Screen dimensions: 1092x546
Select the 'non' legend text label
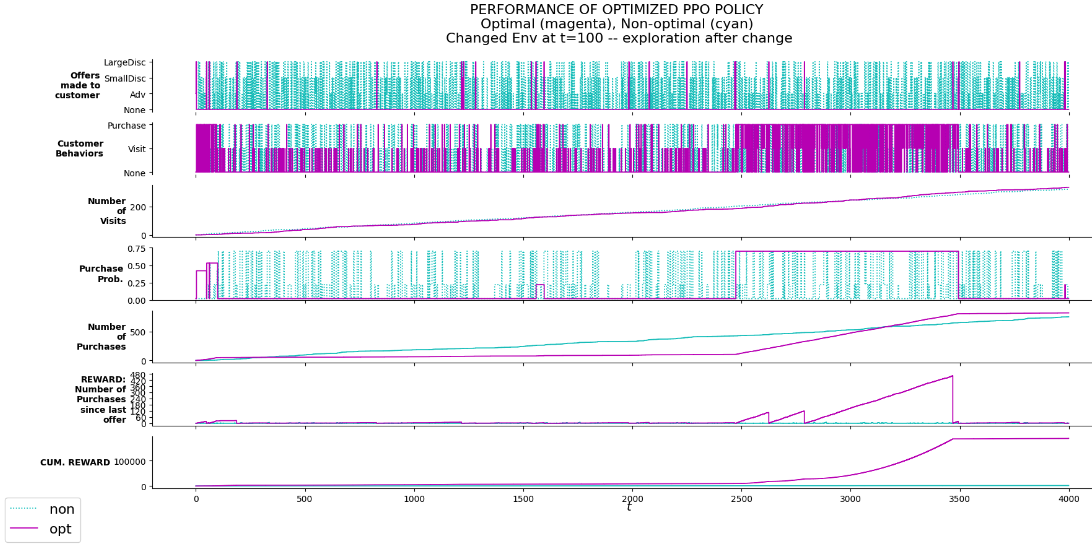tap(61, 510)
